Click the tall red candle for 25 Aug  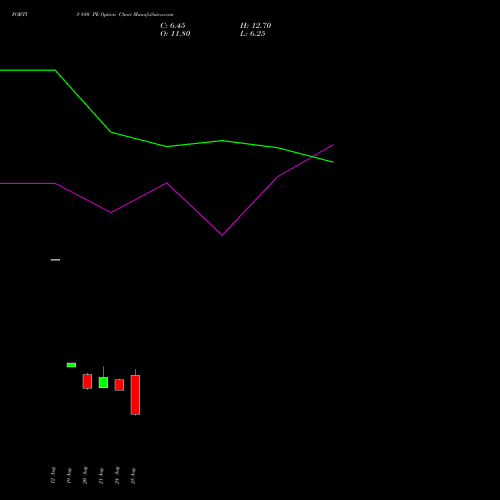click(x=135, y=395)
